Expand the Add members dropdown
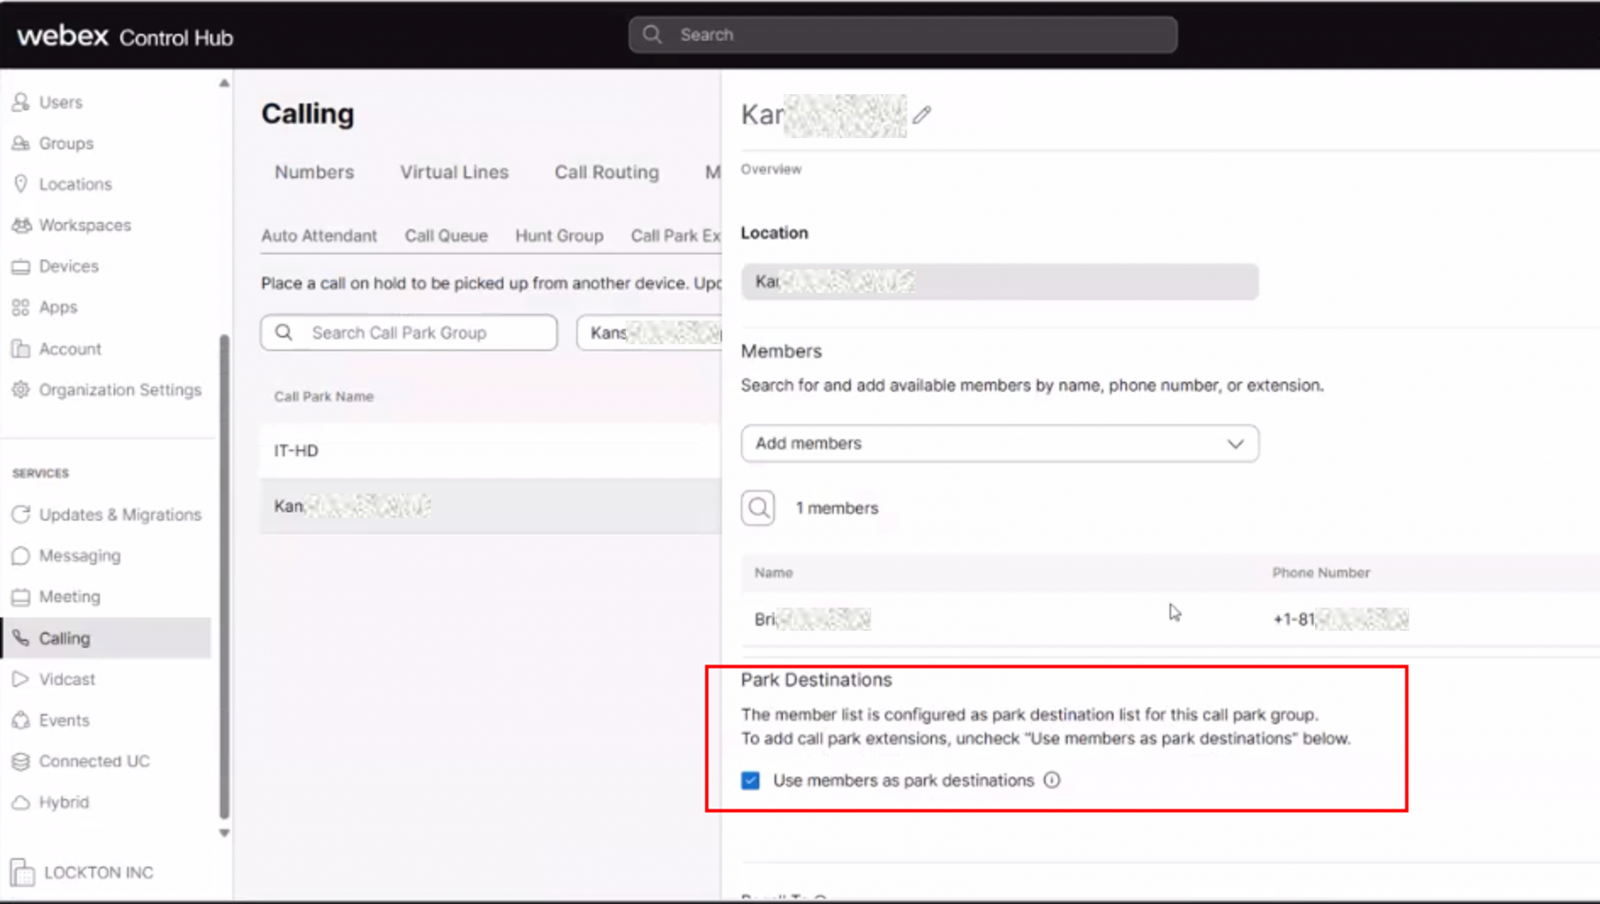This screenshot has width=1600, height=904. pyautogui.click(x=999, y=443)
